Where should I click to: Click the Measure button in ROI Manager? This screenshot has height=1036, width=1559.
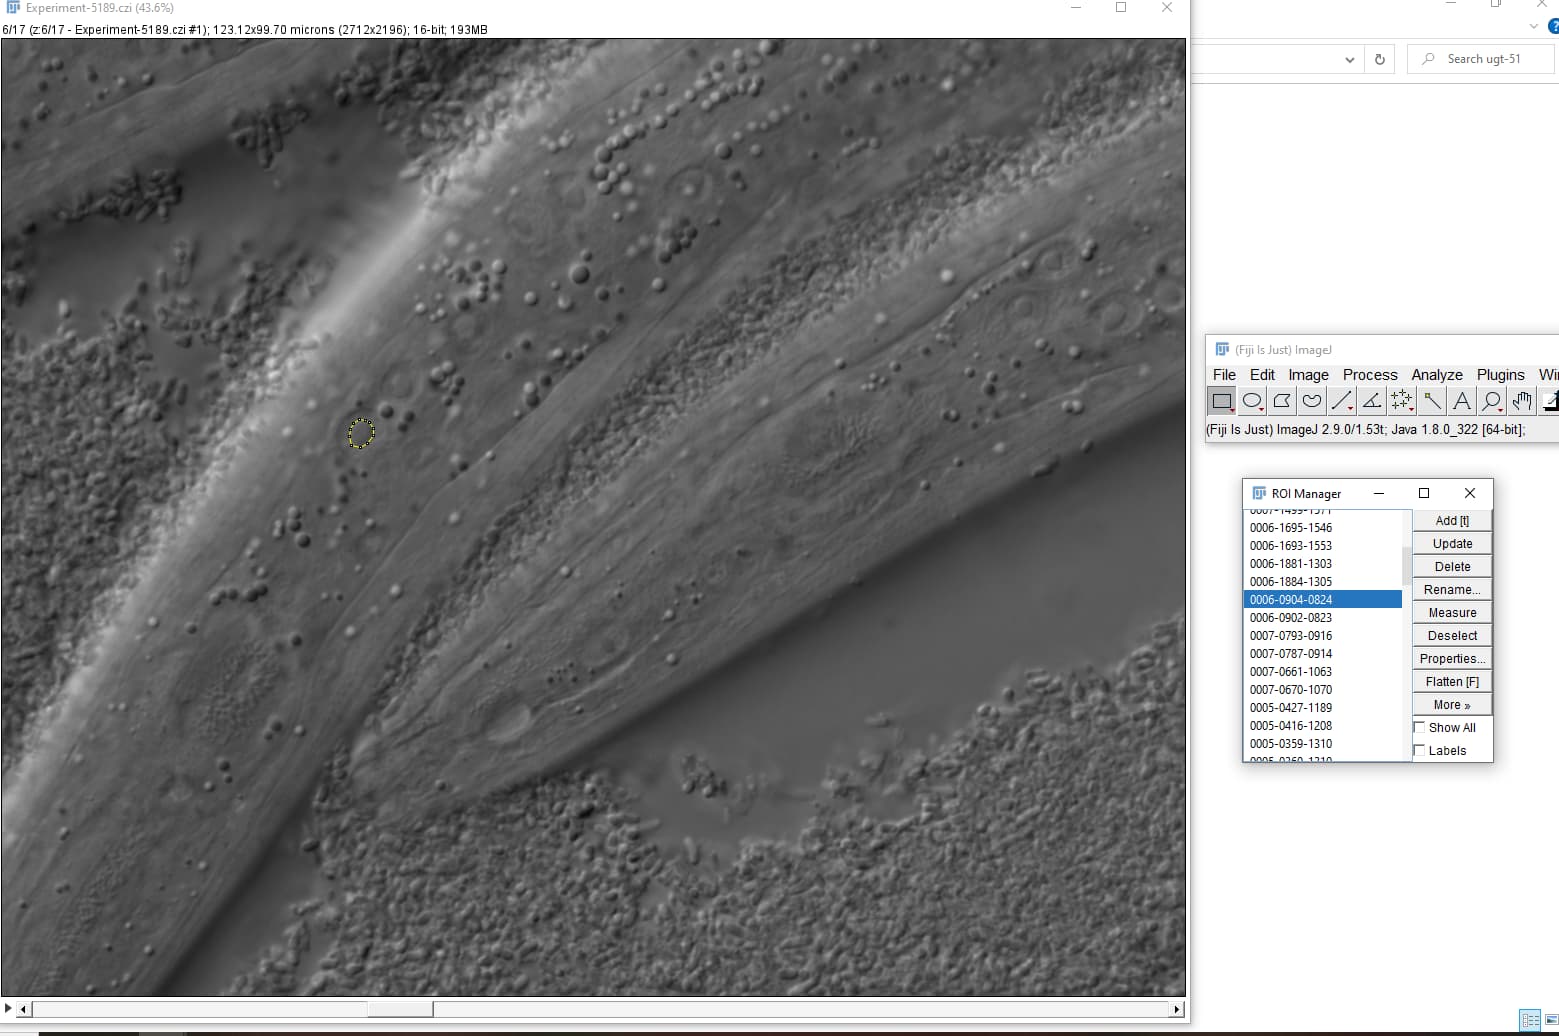(1451, 611)
